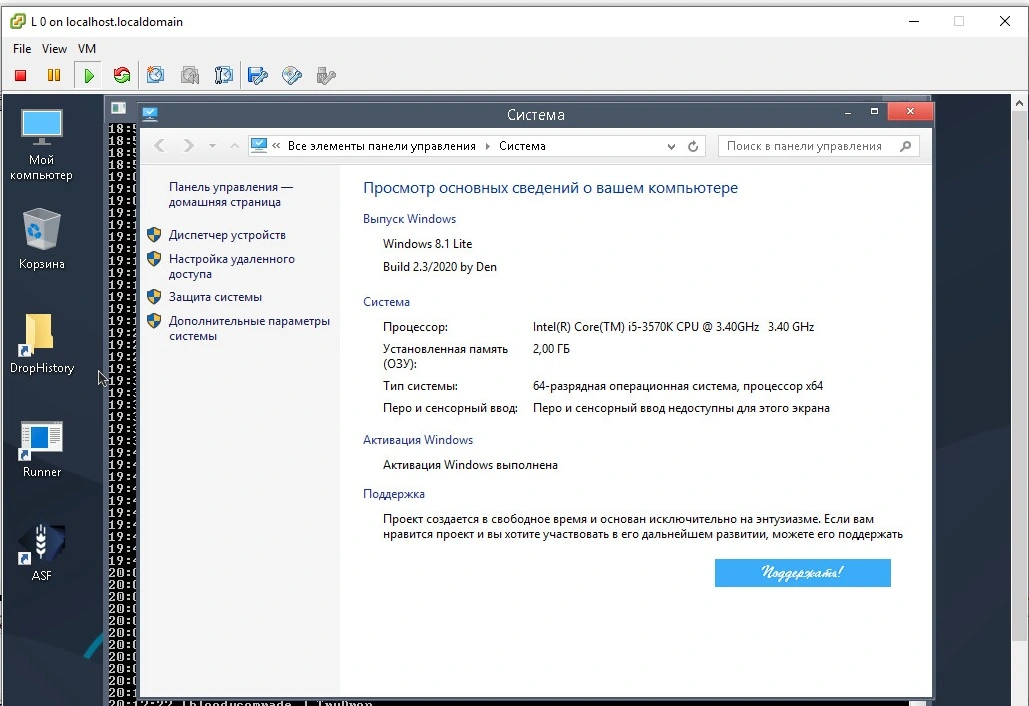Open Дополнительные параметры системы link
Screen dimensions: 1029x706
coord(249,328)
